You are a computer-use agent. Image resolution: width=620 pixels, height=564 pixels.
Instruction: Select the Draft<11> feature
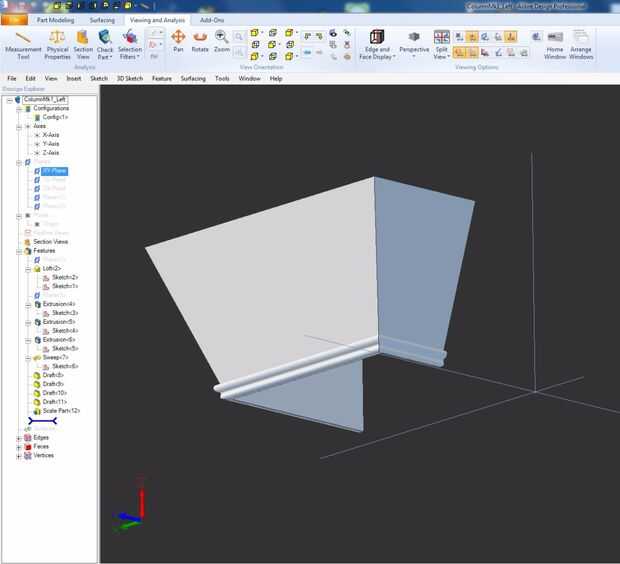pos(55,402)
